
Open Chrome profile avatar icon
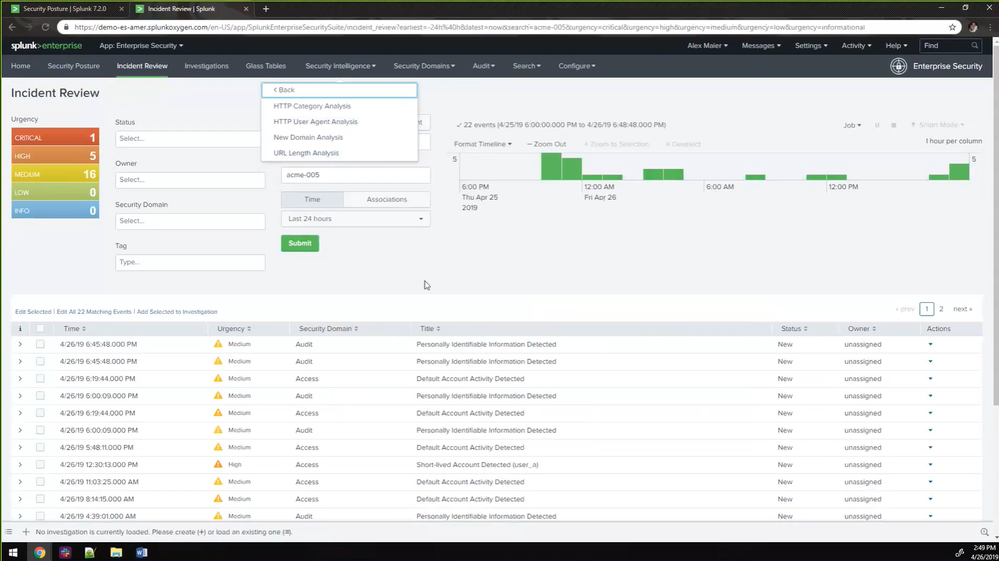tap(973, 27)
